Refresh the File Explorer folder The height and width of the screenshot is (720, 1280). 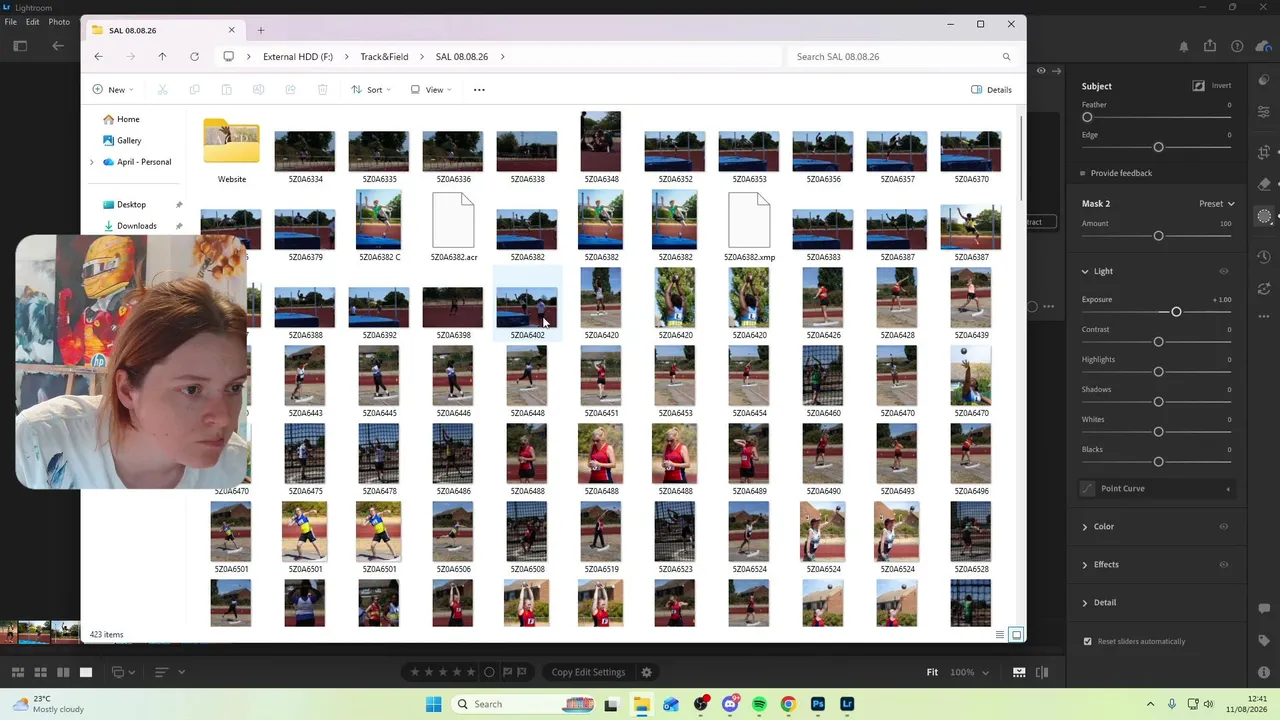pos(194,57)
